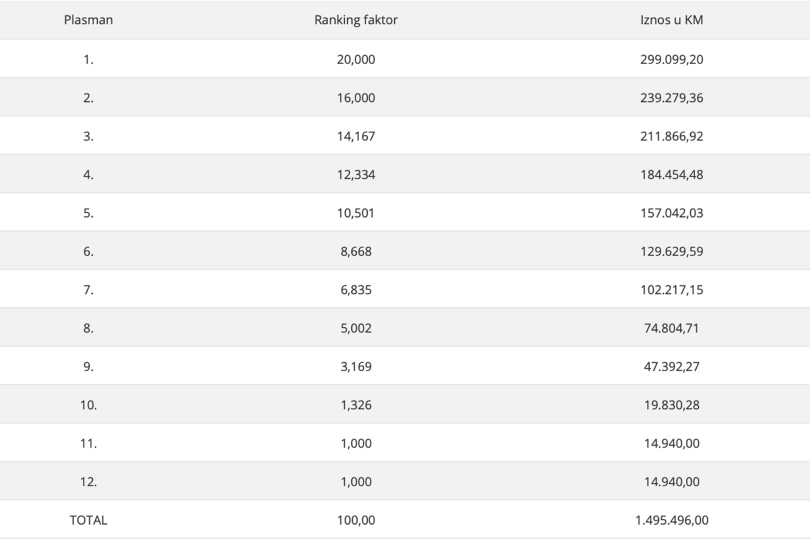Click the Ranking faktor column header
This screenshot has height=540, width=810.
[356, 20]
